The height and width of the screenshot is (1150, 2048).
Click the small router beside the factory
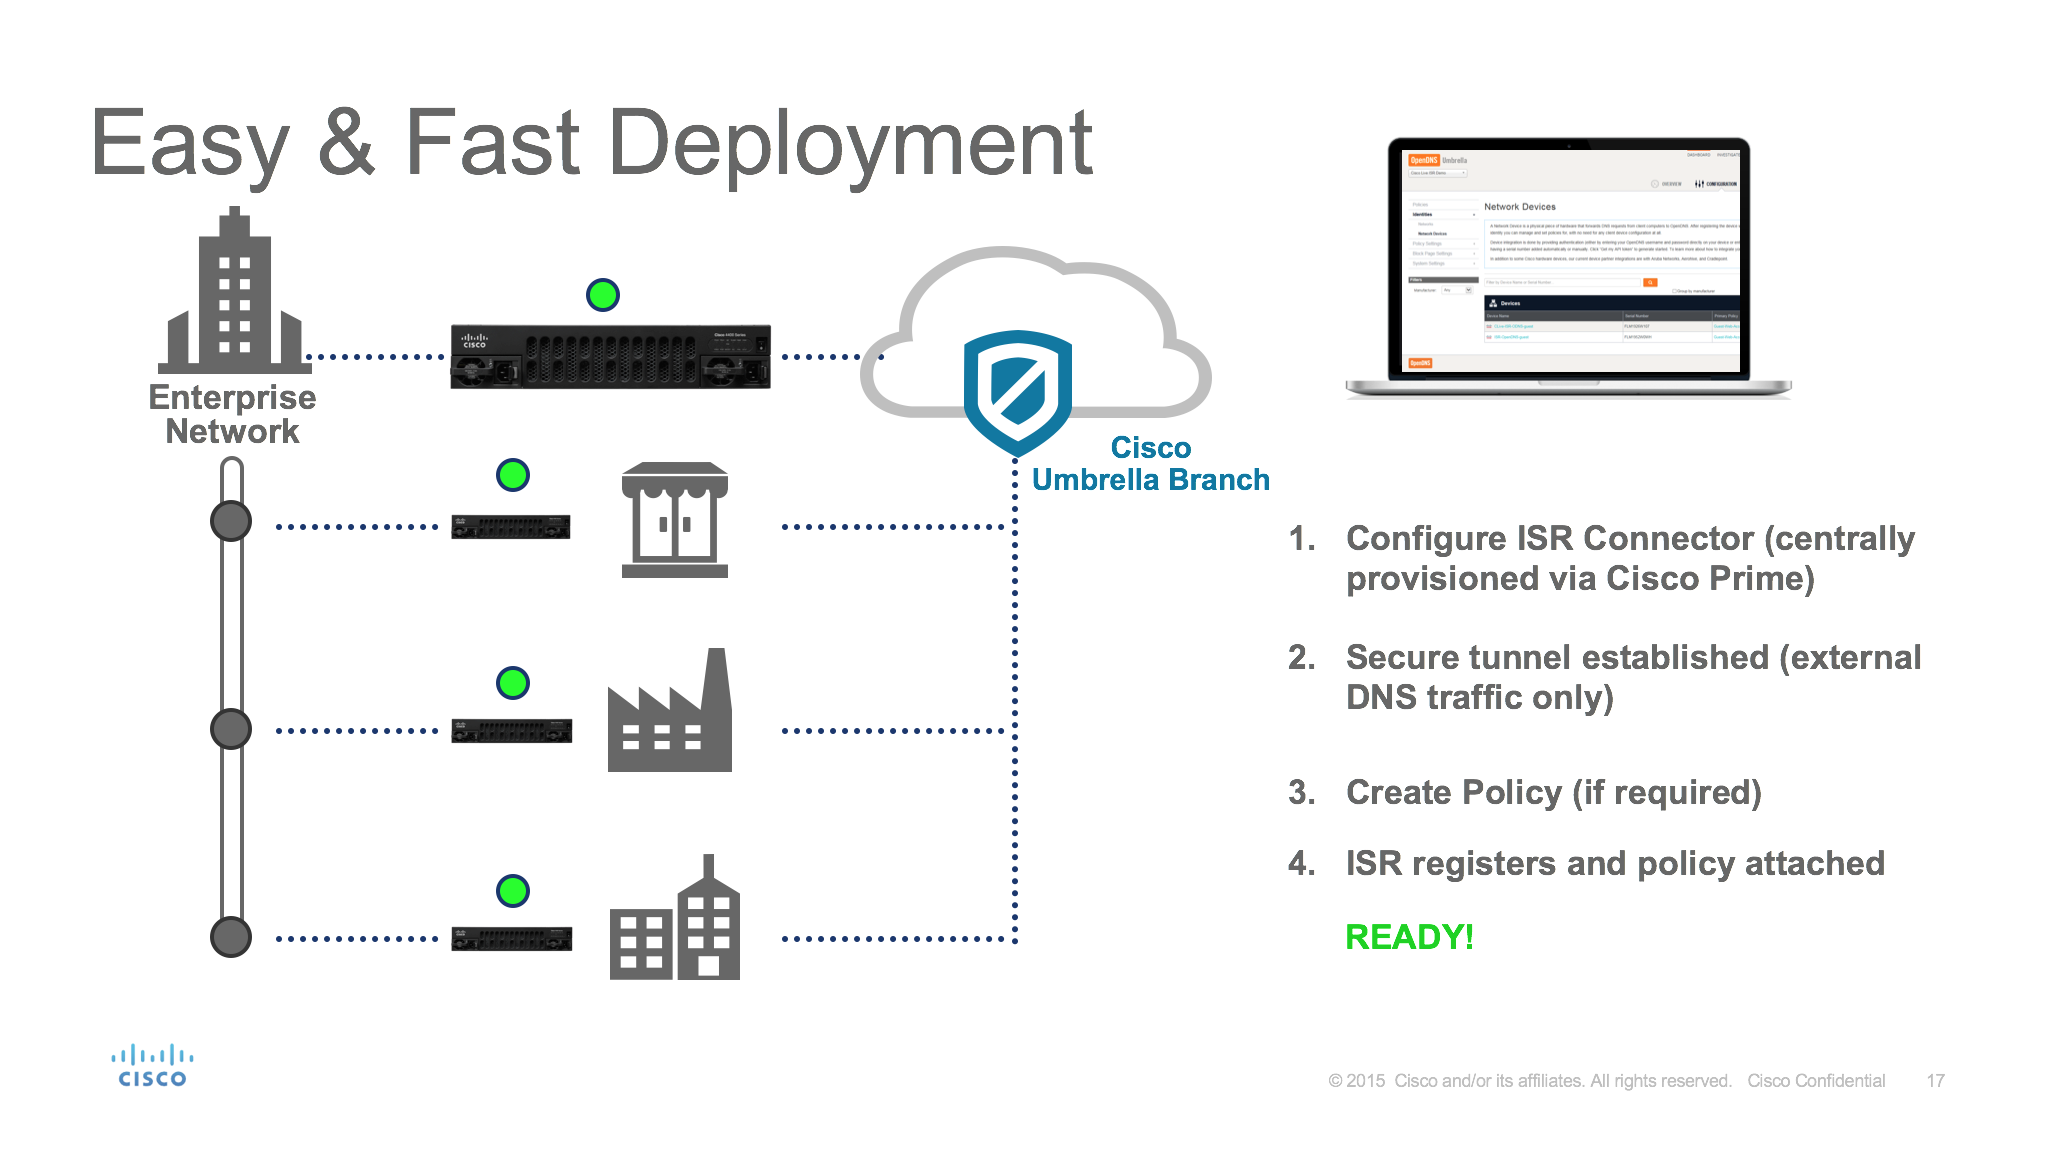511,731
